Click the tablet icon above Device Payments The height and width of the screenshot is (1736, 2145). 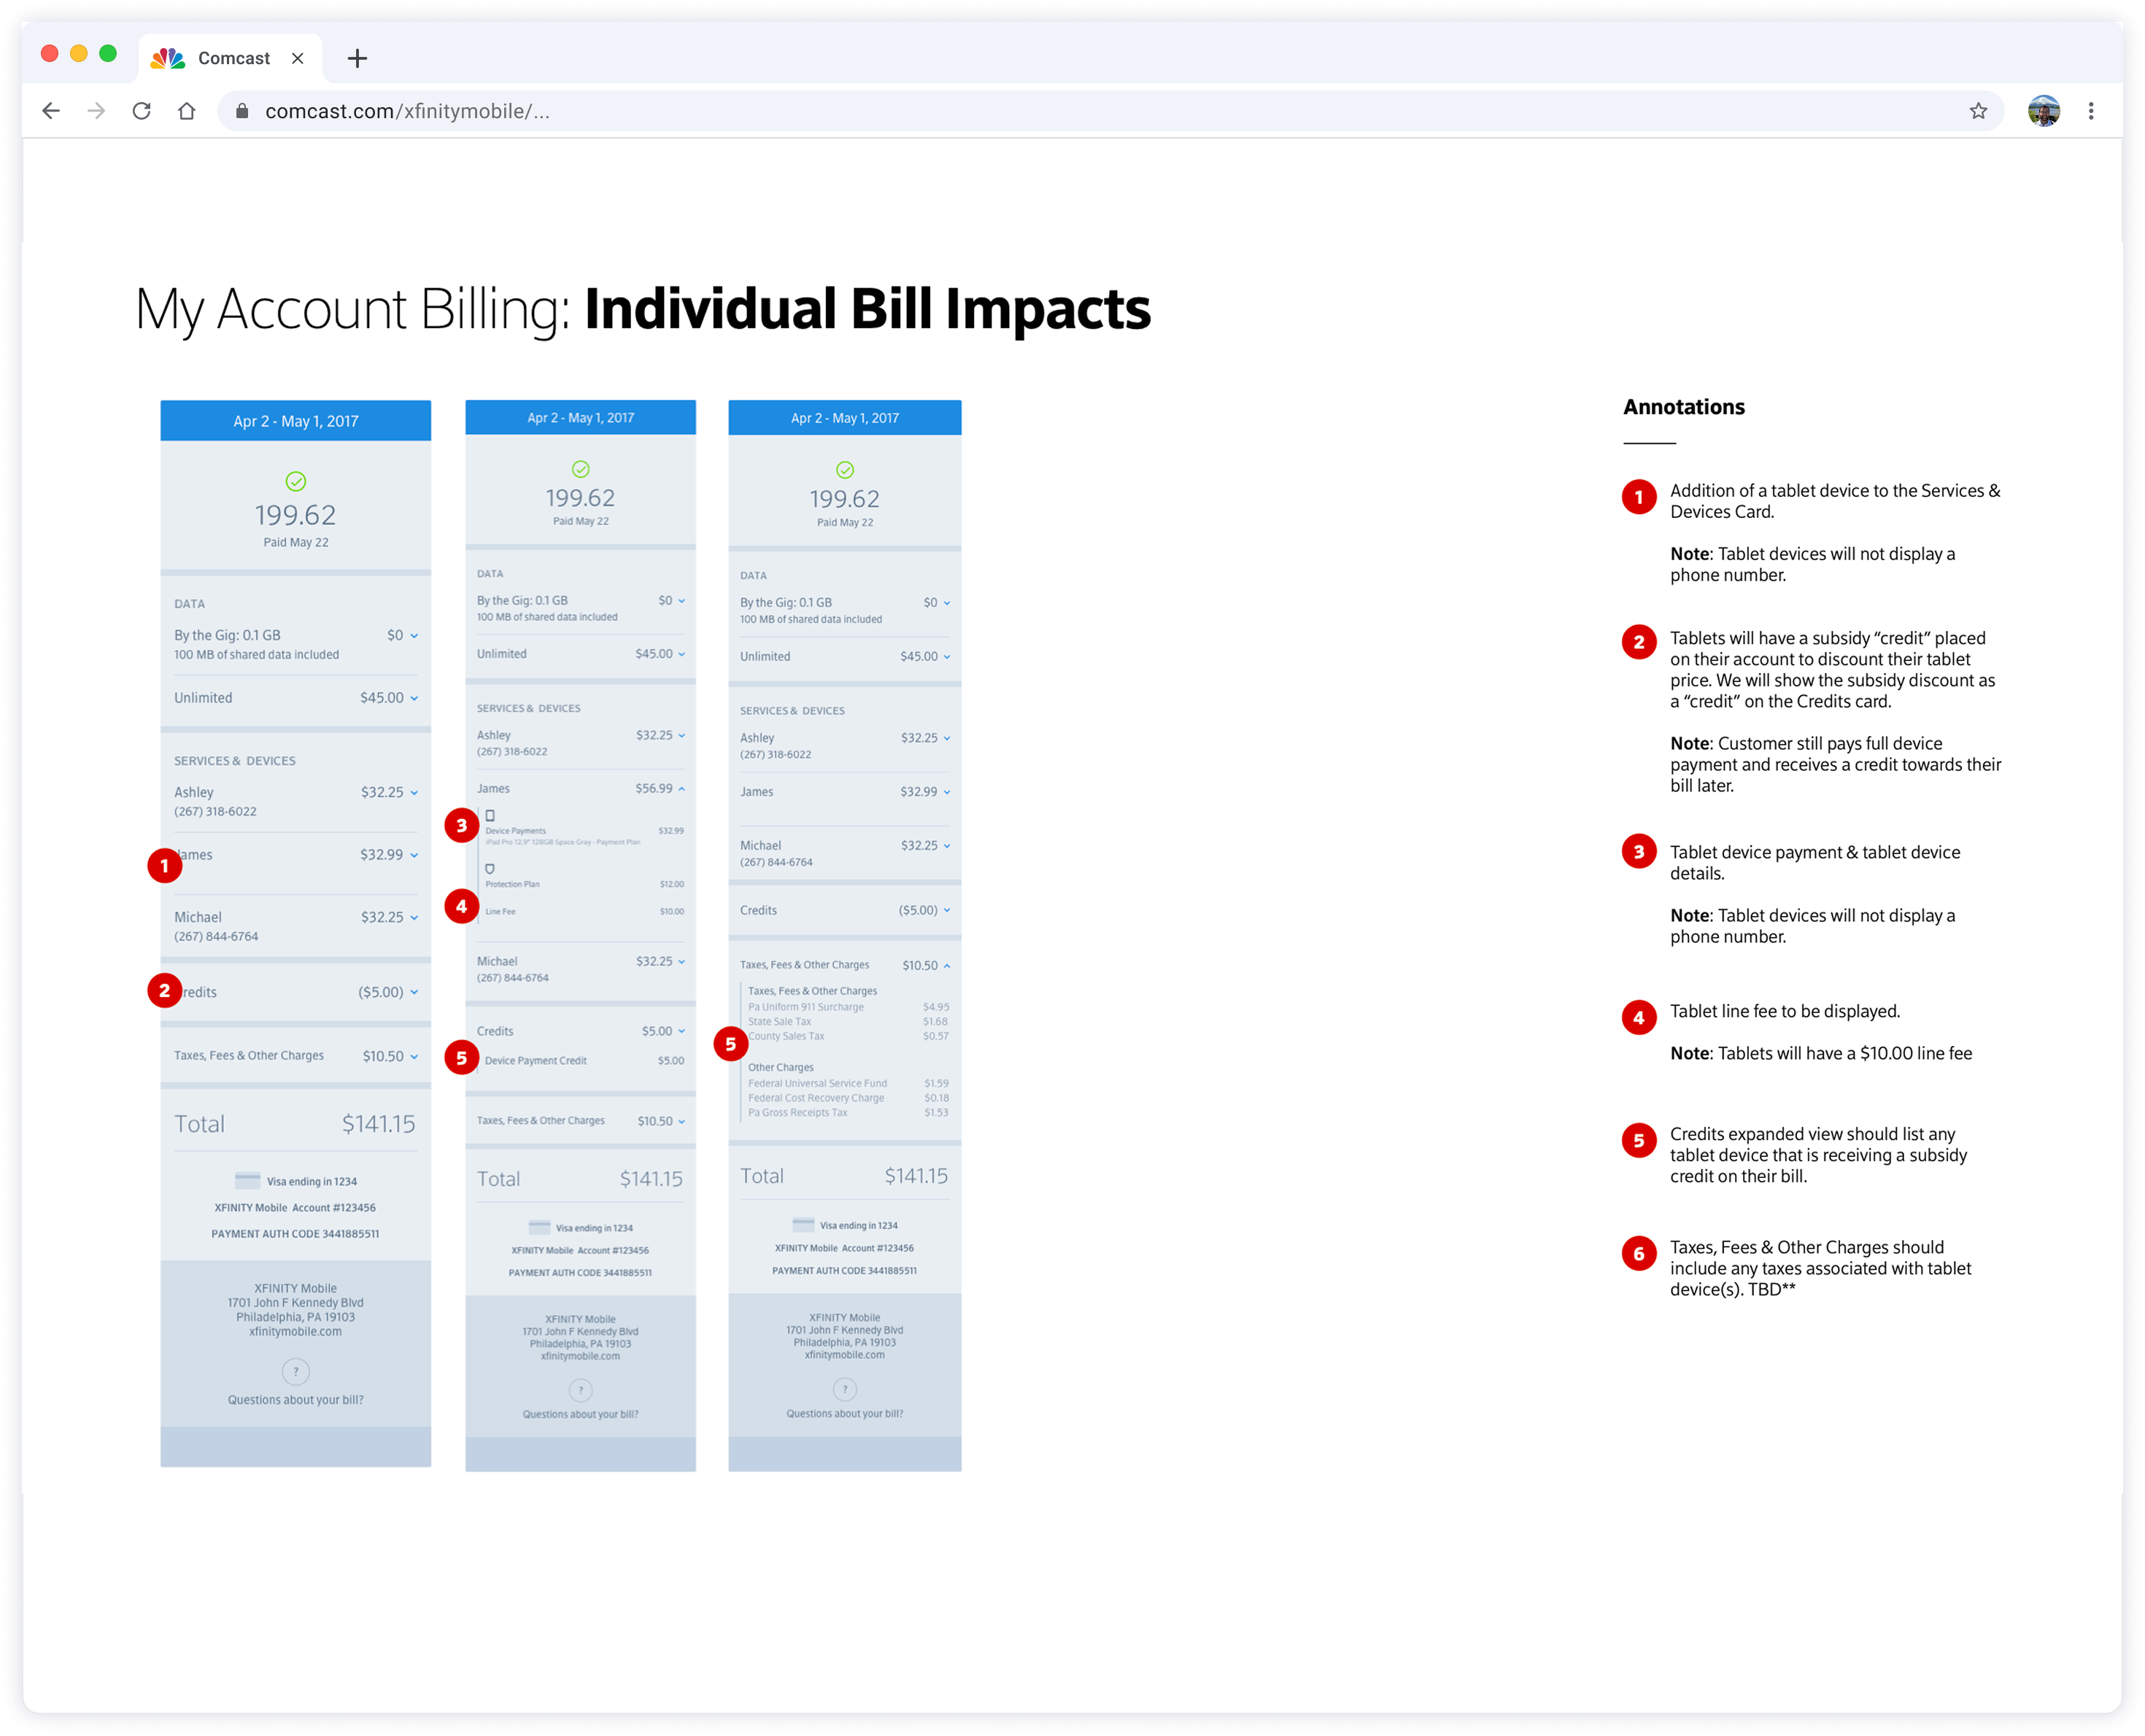pos(490,816)
